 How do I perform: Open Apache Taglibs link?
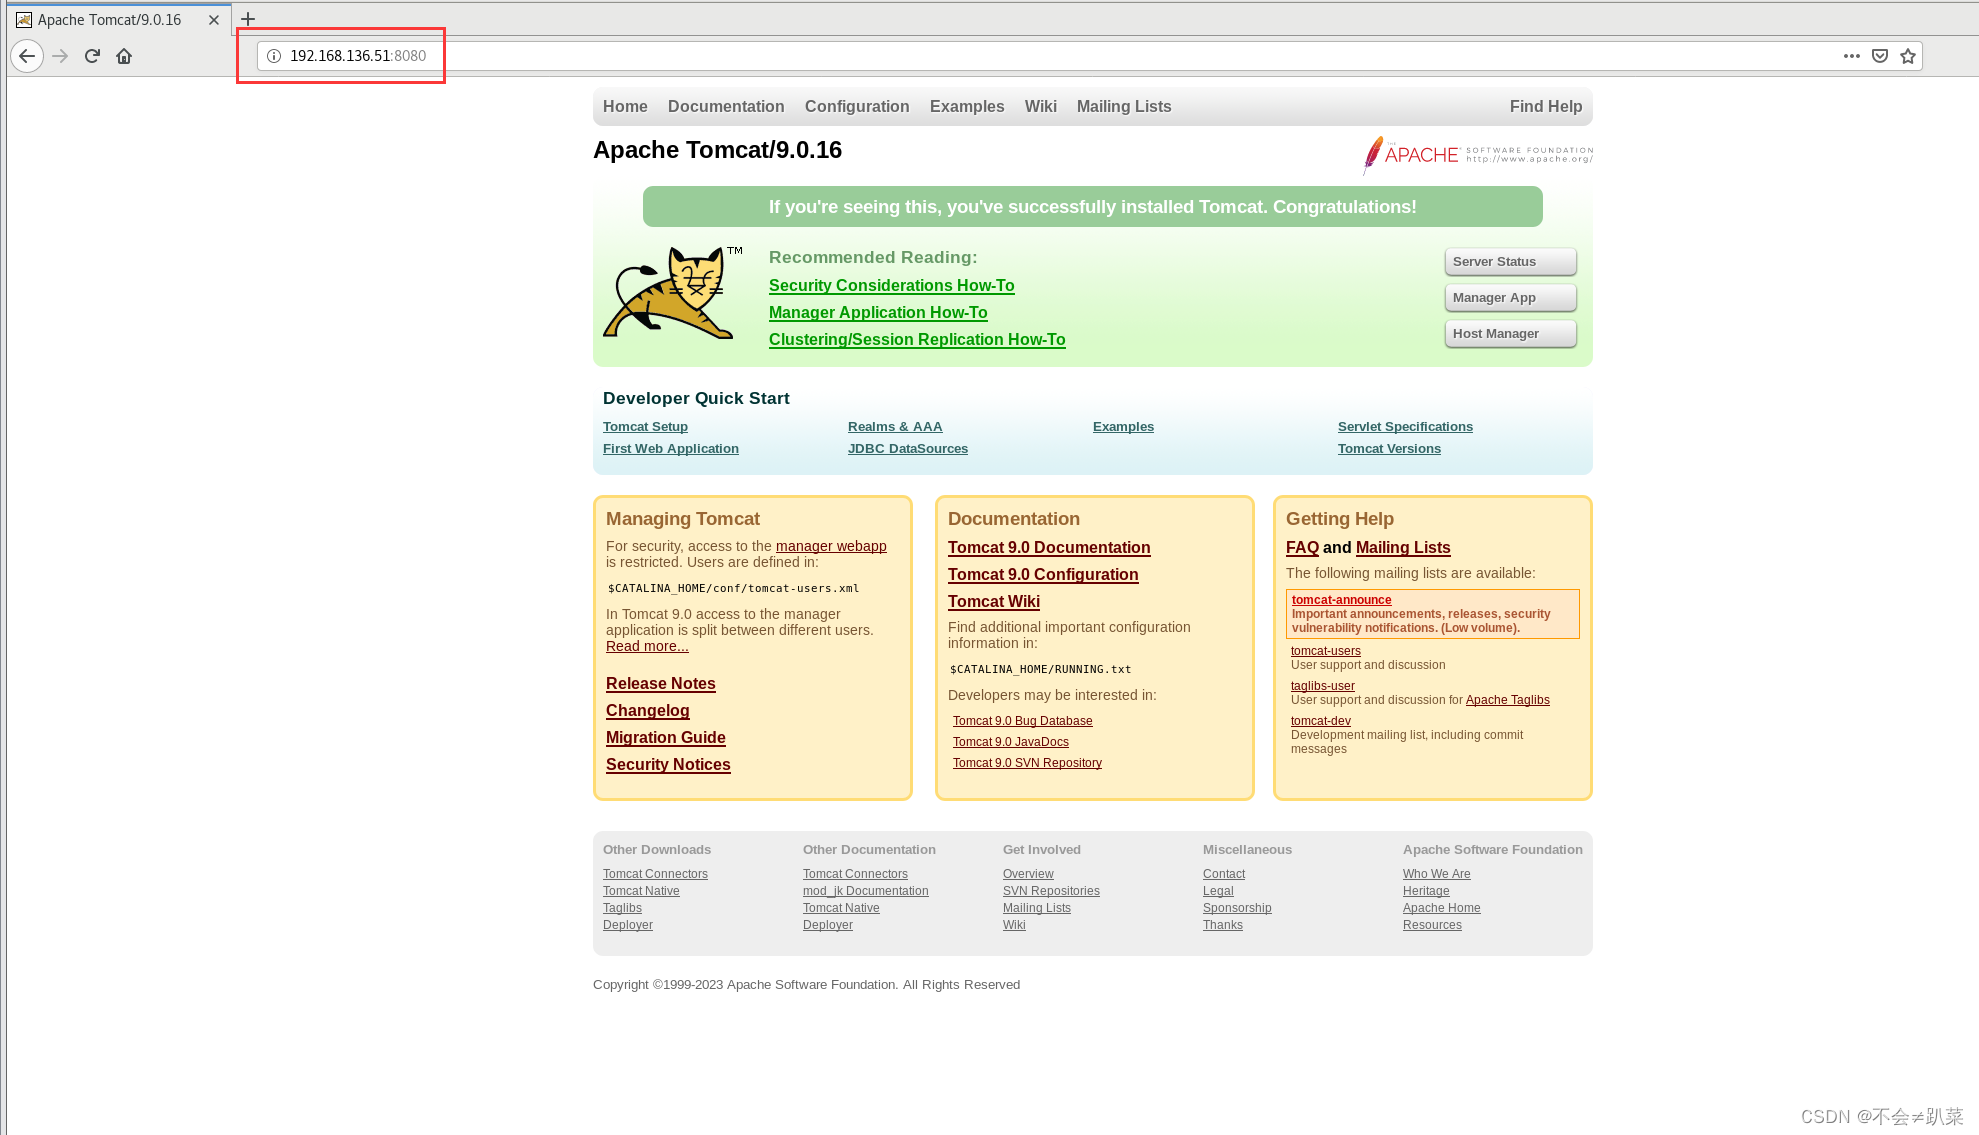[1508, 700]
